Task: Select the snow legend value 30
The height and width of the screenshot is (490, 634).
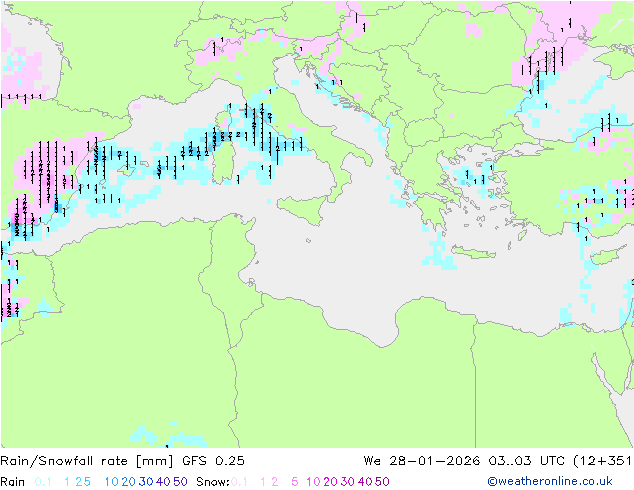Action: [x=348, y=482]
